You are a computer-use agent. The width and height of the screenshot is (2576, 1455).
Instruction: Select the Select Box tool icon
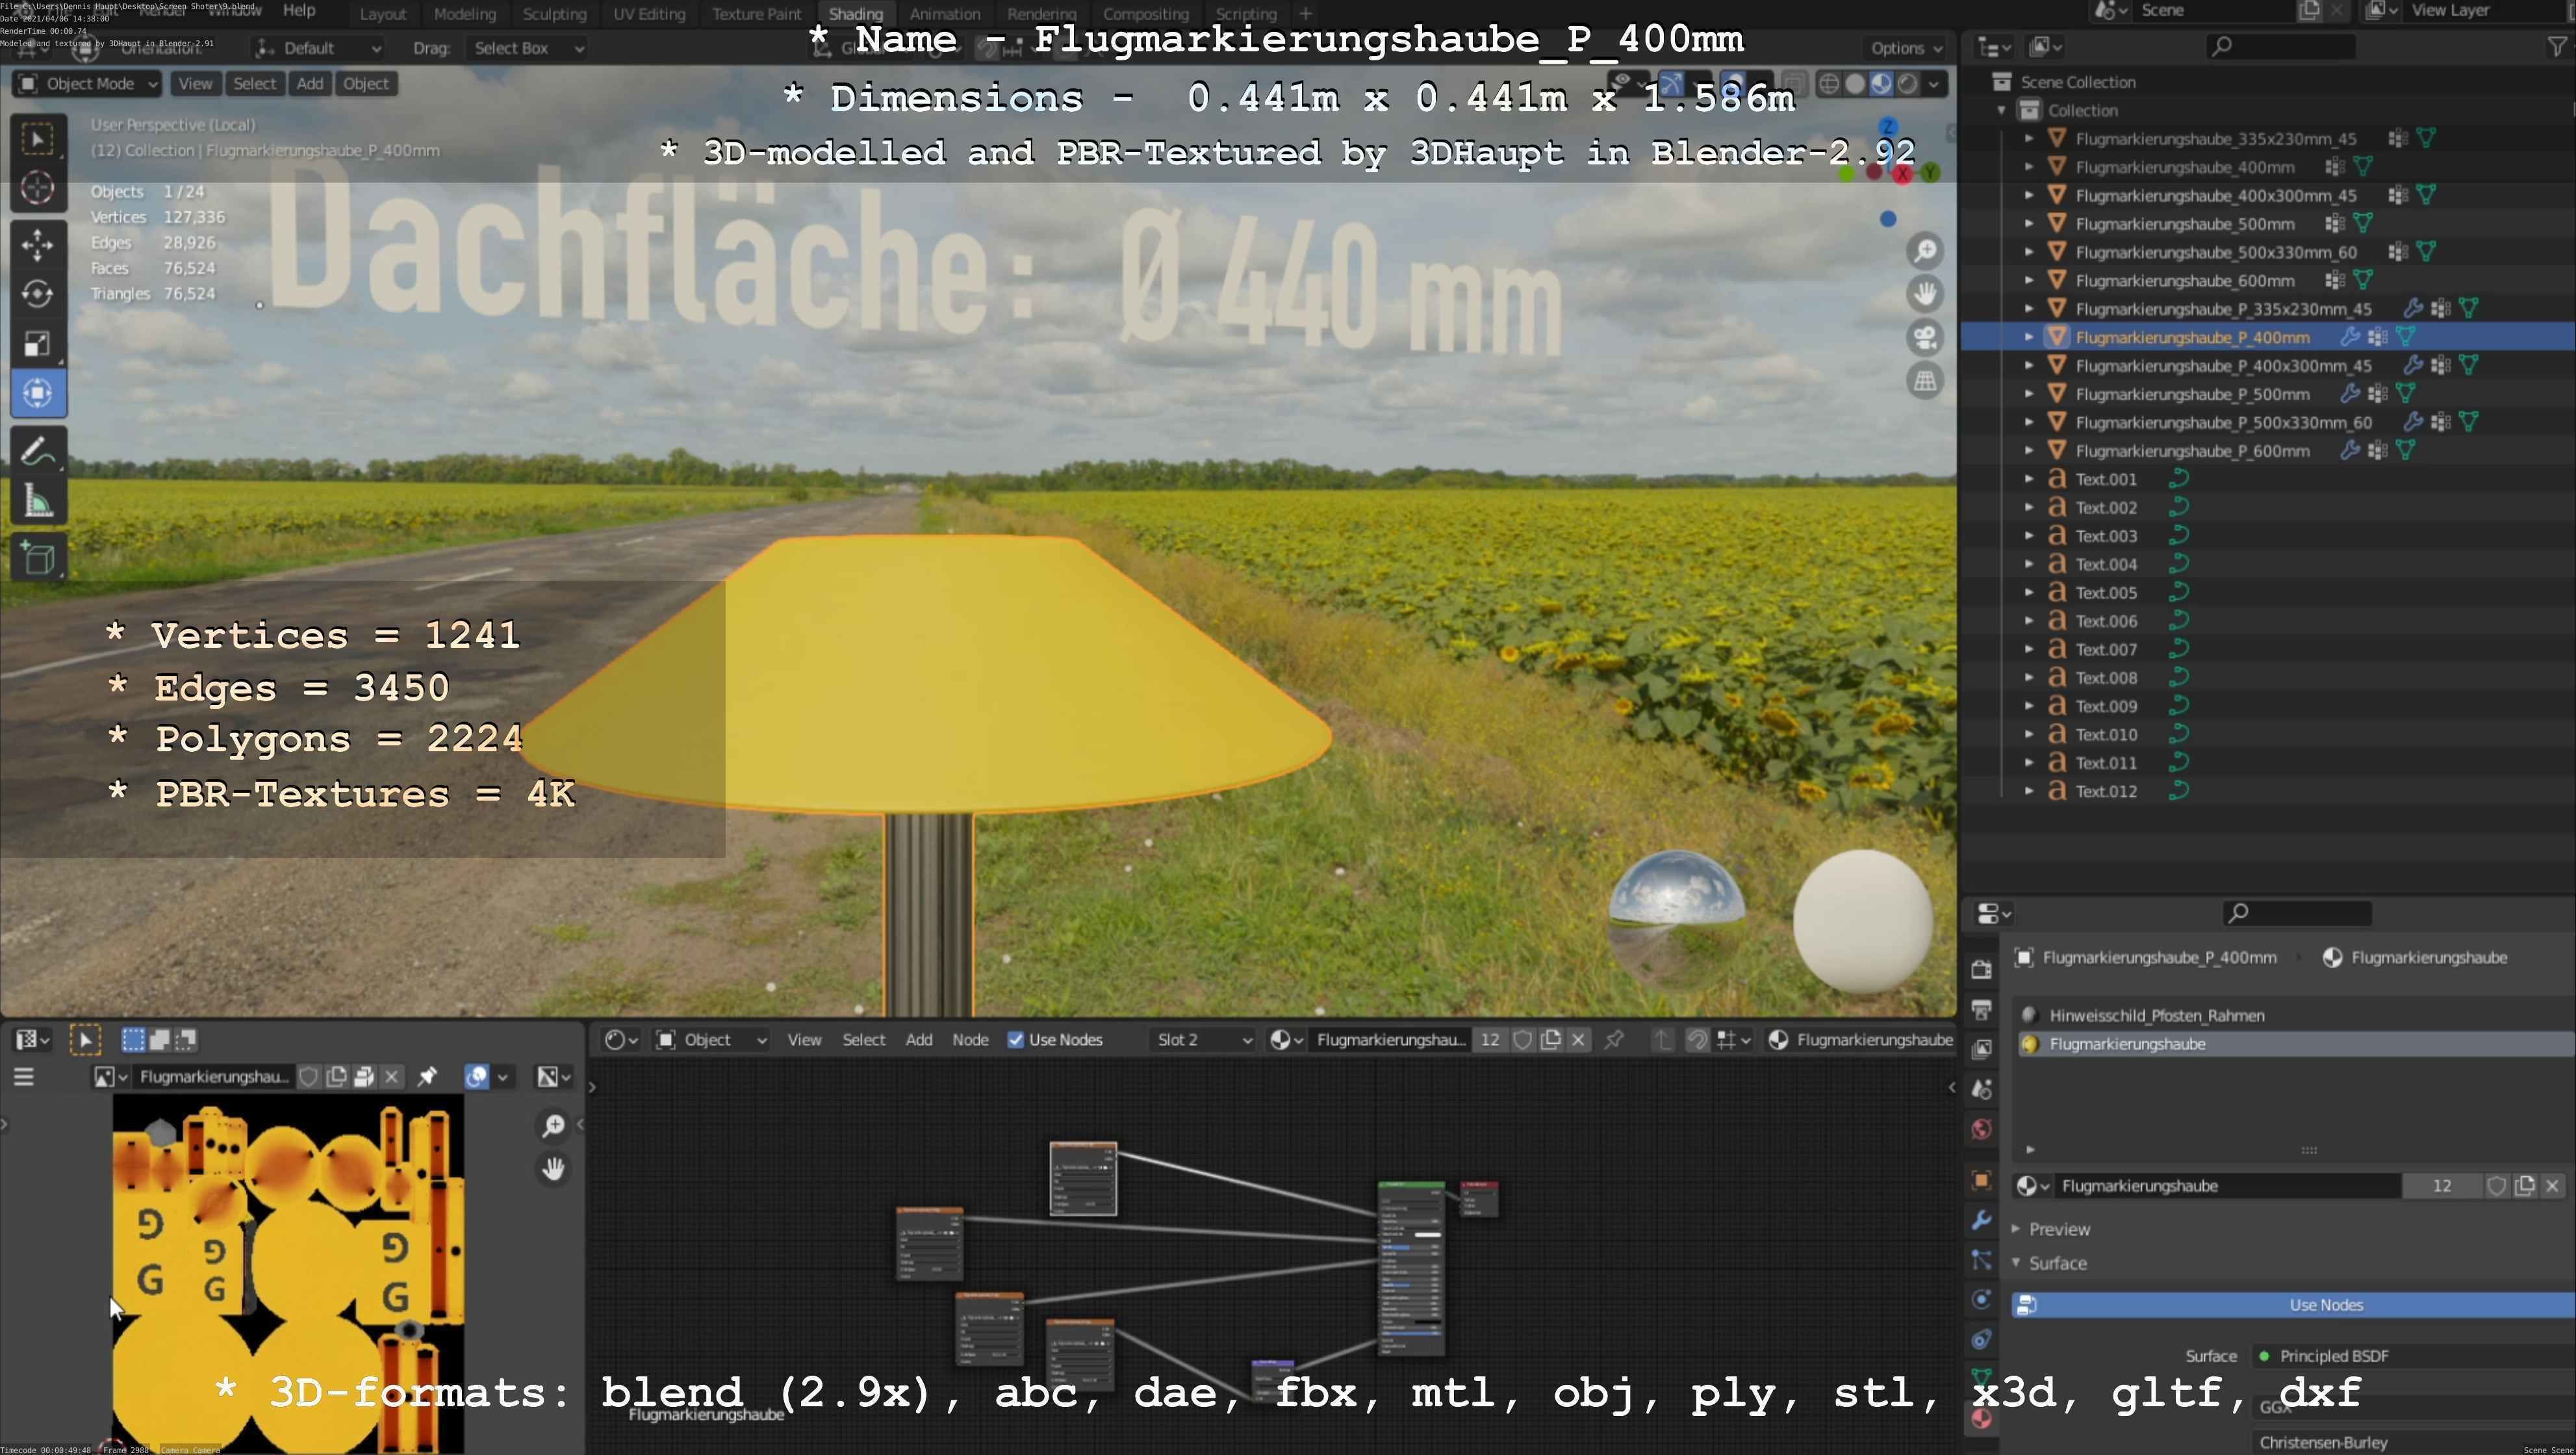pyautogui.click(x=38, y=139)
